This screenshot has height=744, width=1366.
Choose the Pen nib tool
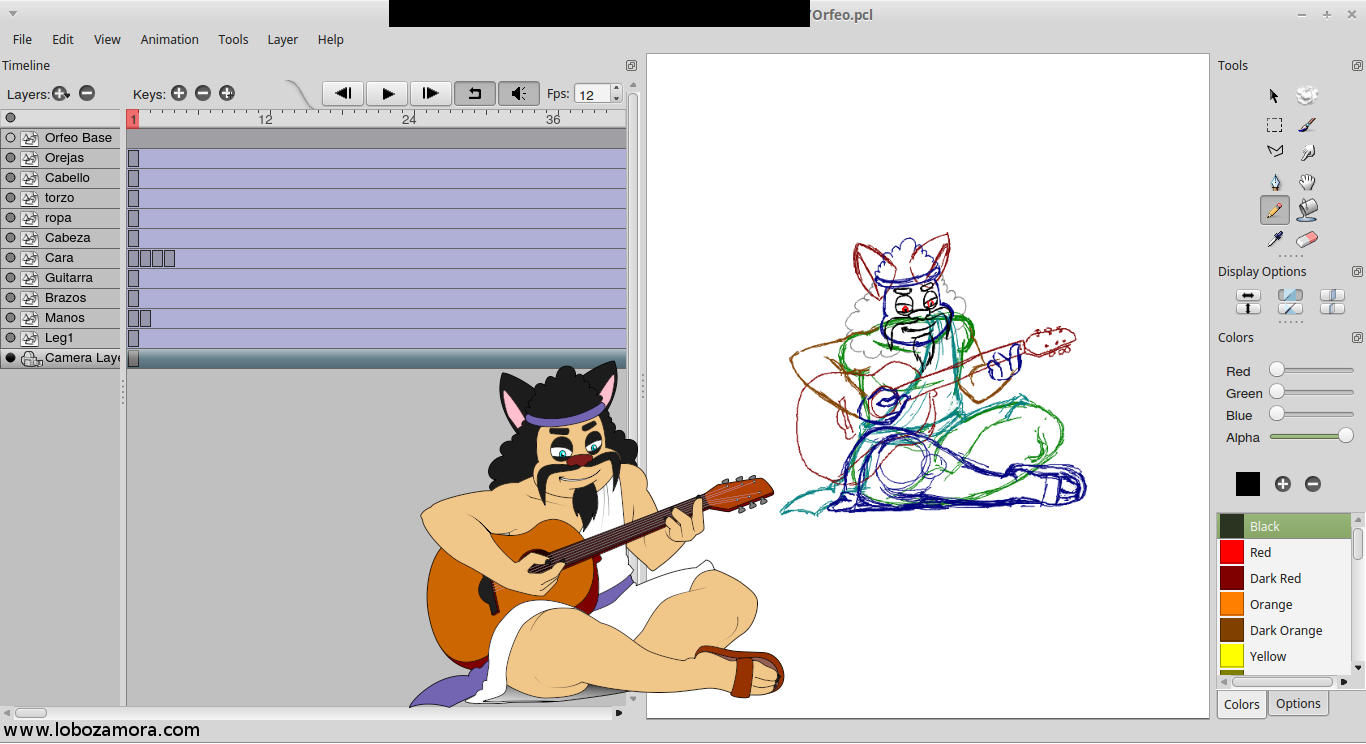pos(1274,182)
